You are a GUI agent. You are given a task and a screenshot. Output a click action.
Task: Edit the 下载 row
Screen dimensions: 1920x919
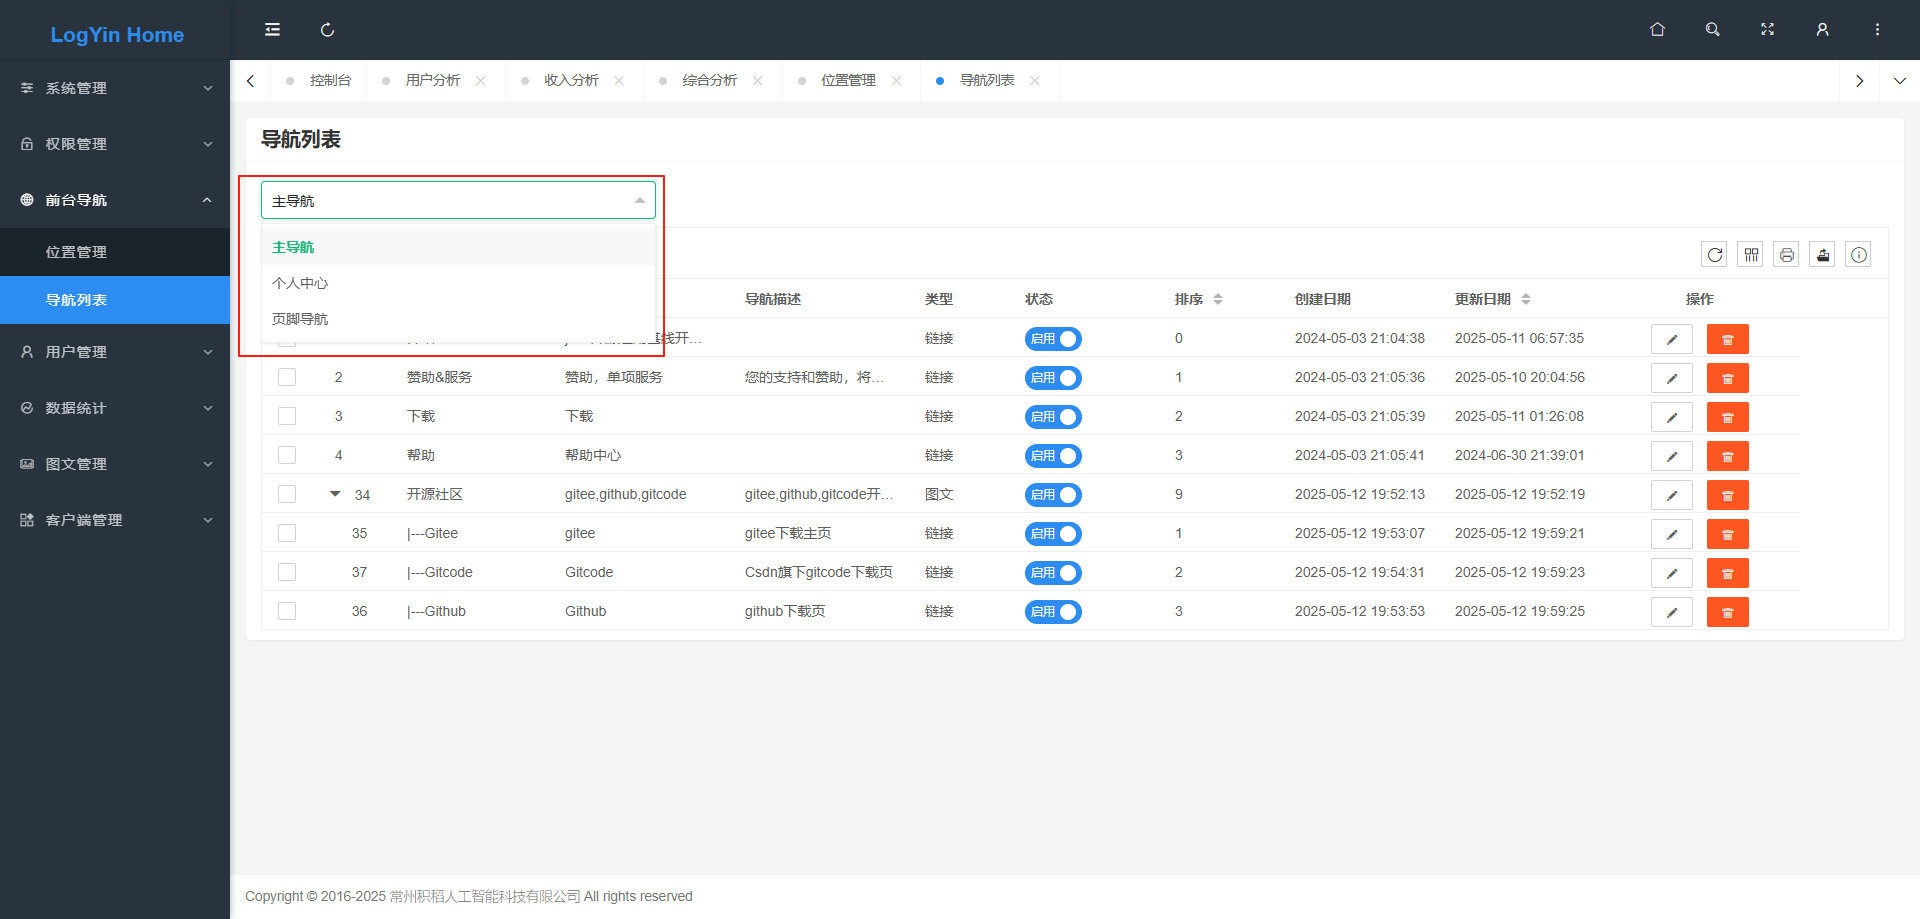point(1671,417)
